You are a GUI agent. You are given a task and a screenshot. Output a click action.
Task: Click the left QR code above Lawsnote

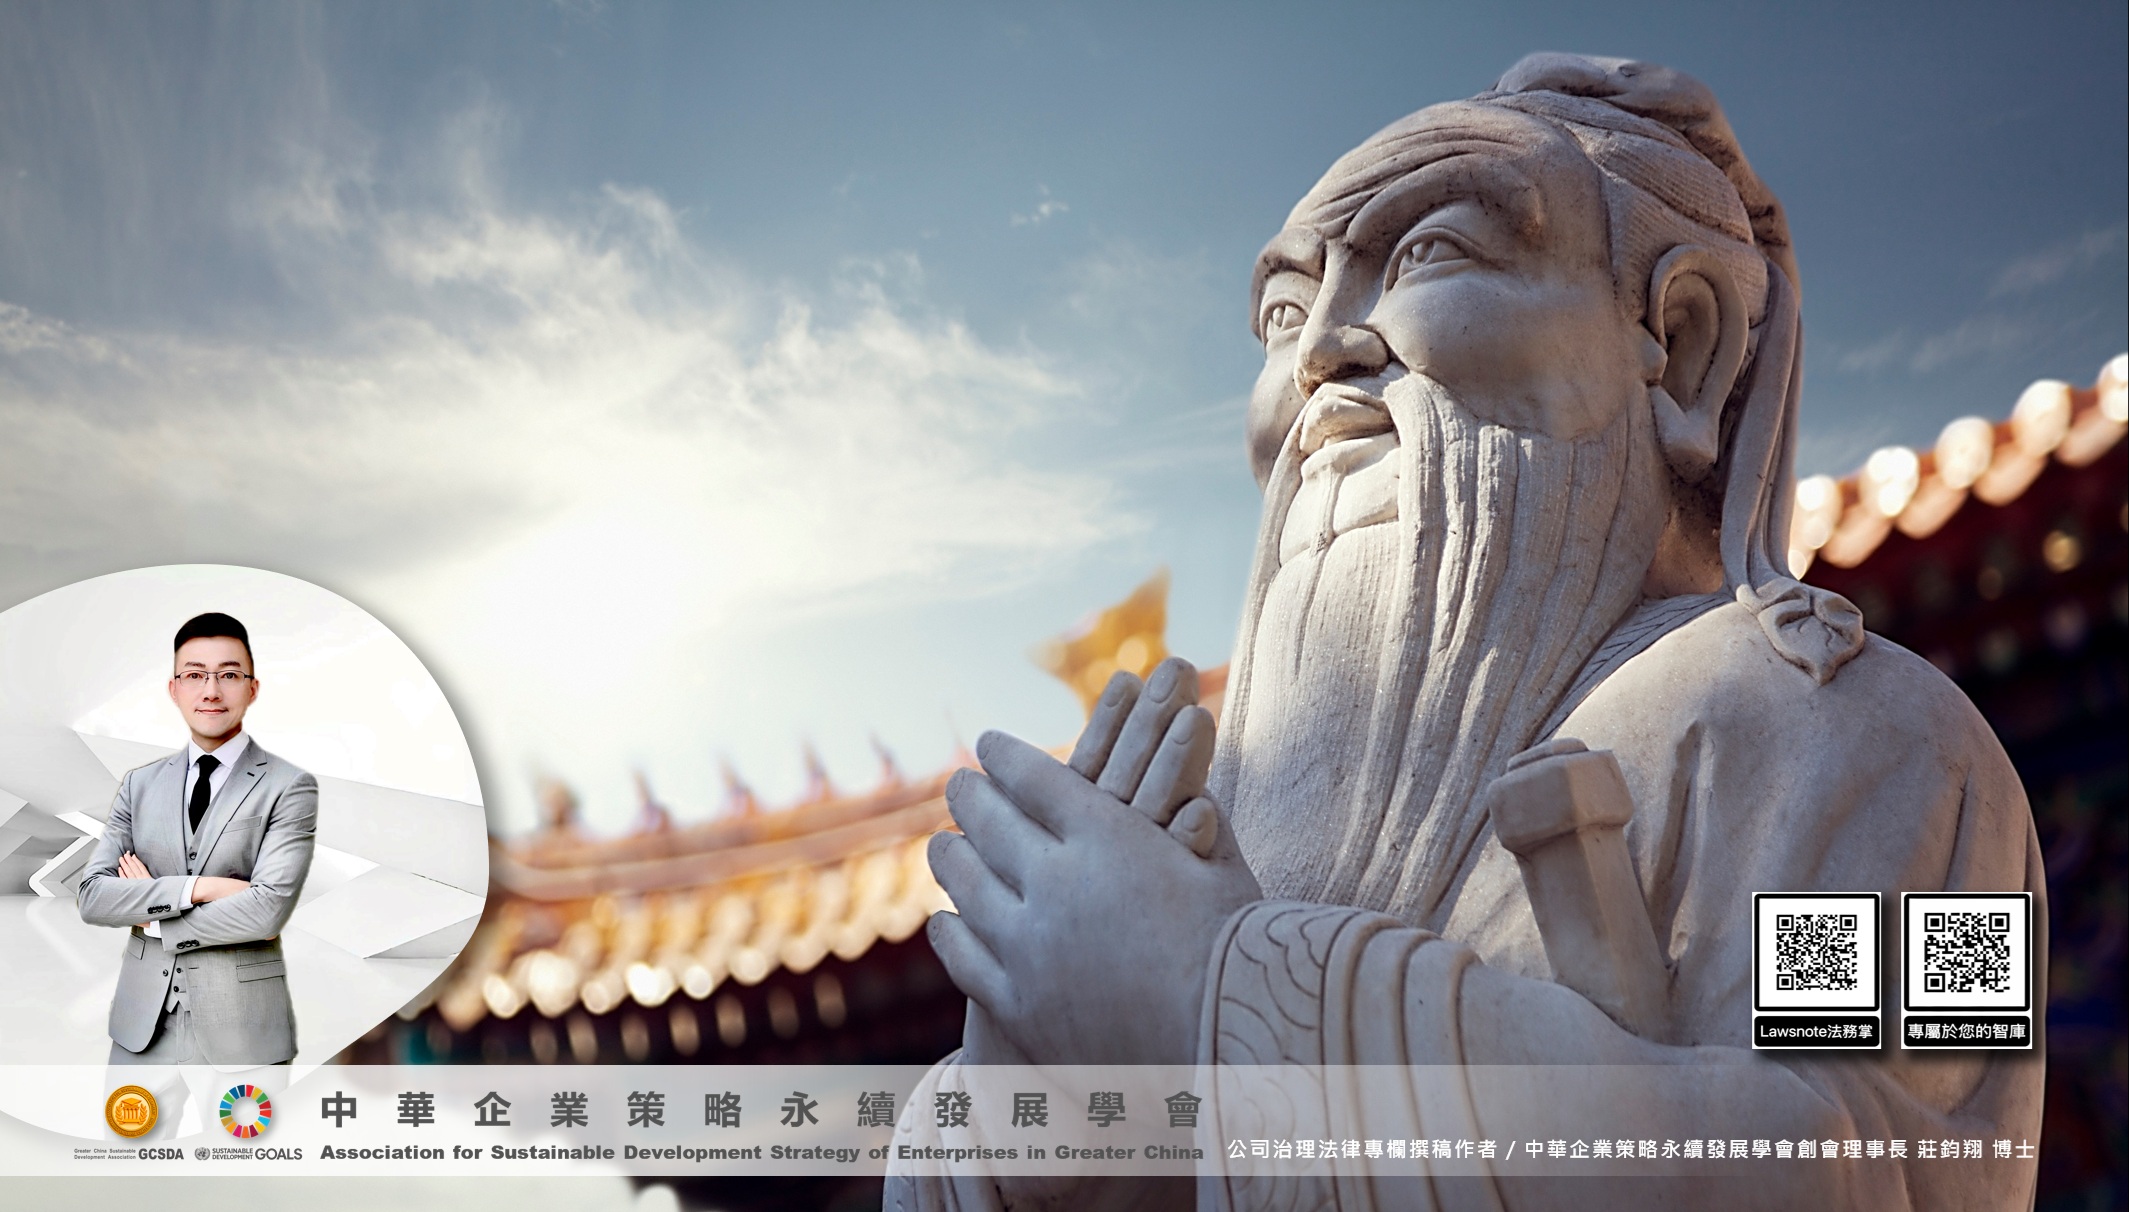[1816, 951]
